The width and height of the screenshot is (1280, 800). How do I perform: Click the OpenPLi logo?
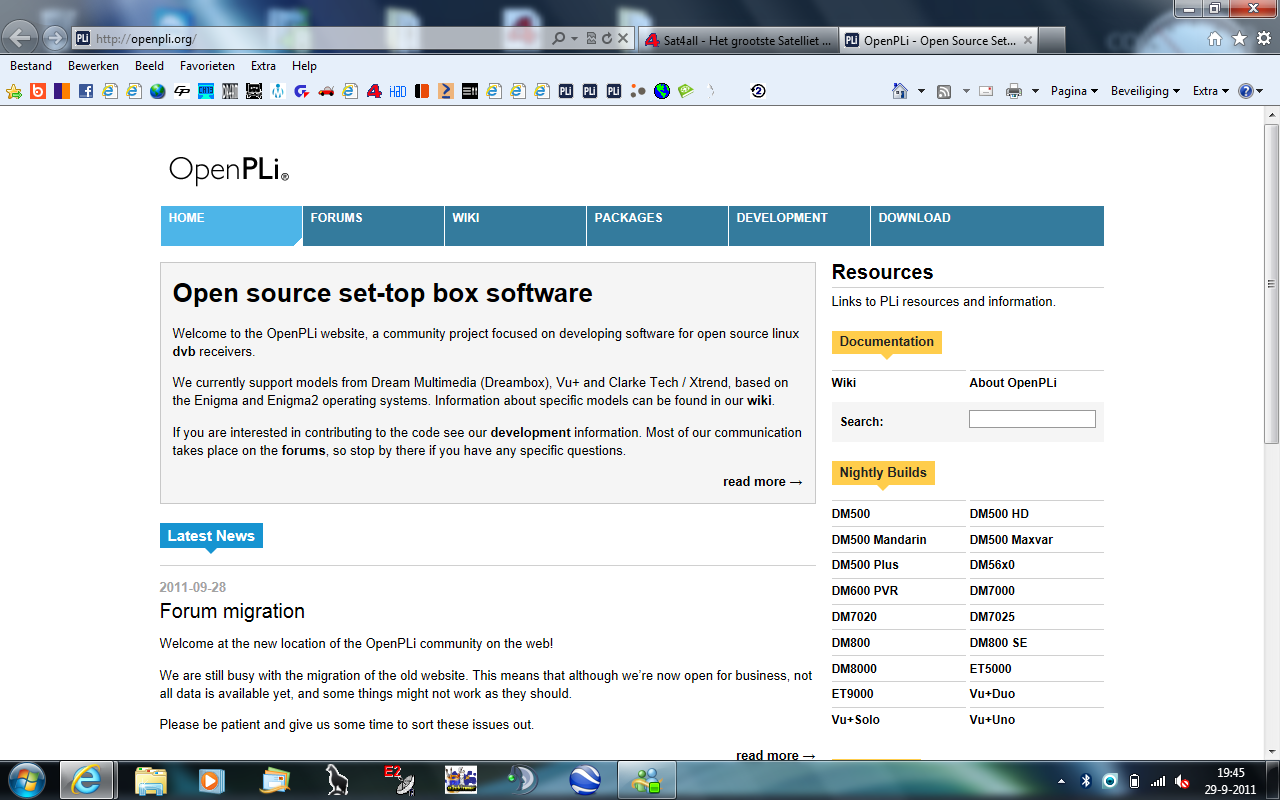click(x=229, y=170)
